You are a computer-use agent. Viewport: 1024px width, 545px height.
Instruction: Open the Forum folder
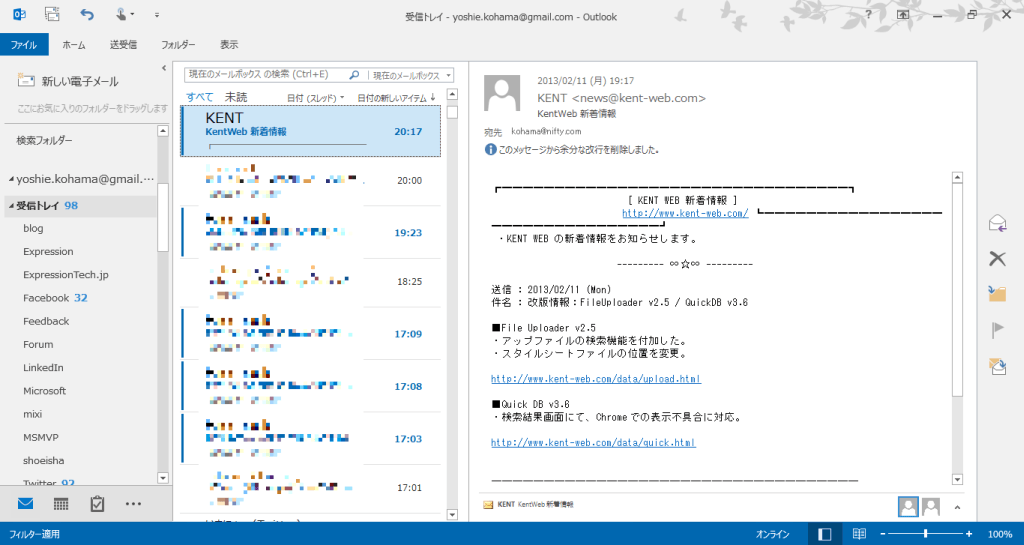[39, 344]
